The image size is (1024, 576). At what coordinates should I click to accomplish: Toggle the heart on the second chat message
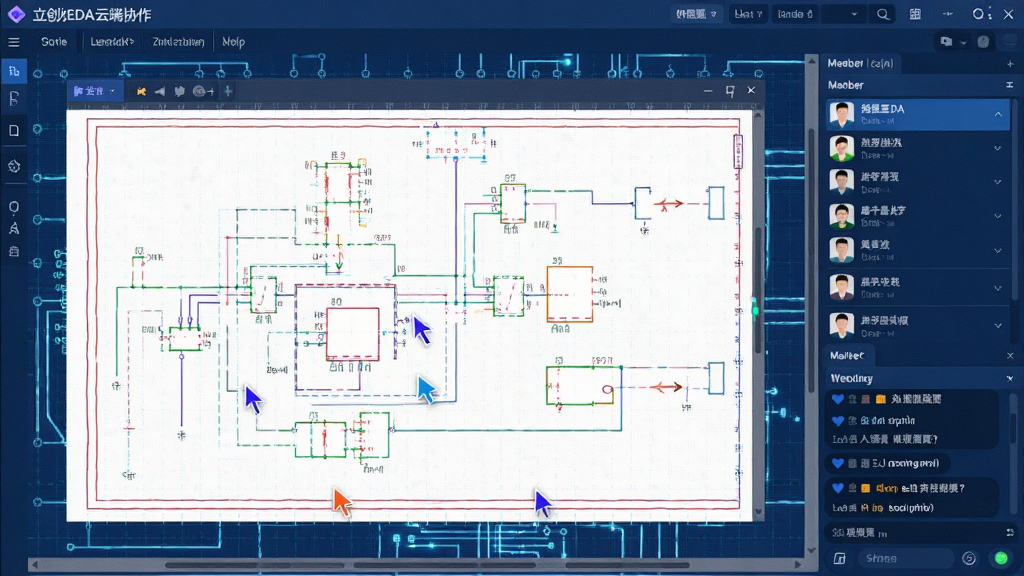pyautogui.click(x=838, y=421)
